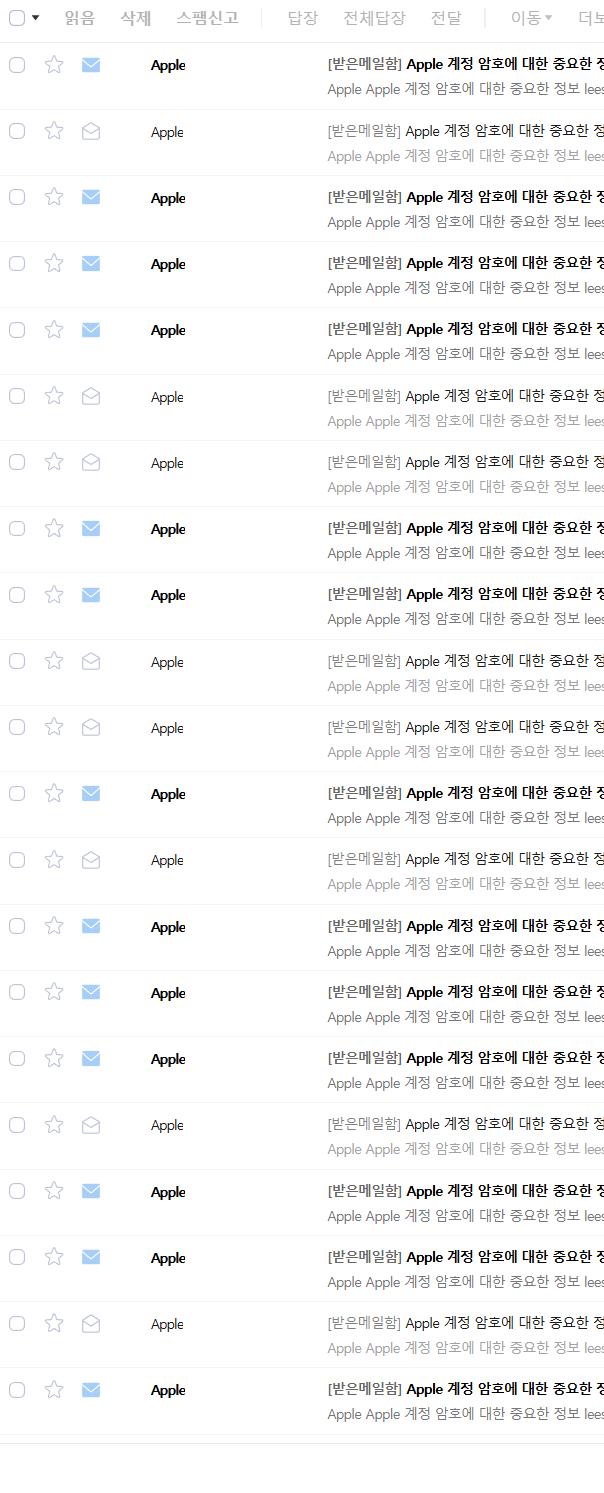Toggle the star on the second email
The width and height of the screenshot is (604, 1493).
(54, 131)
